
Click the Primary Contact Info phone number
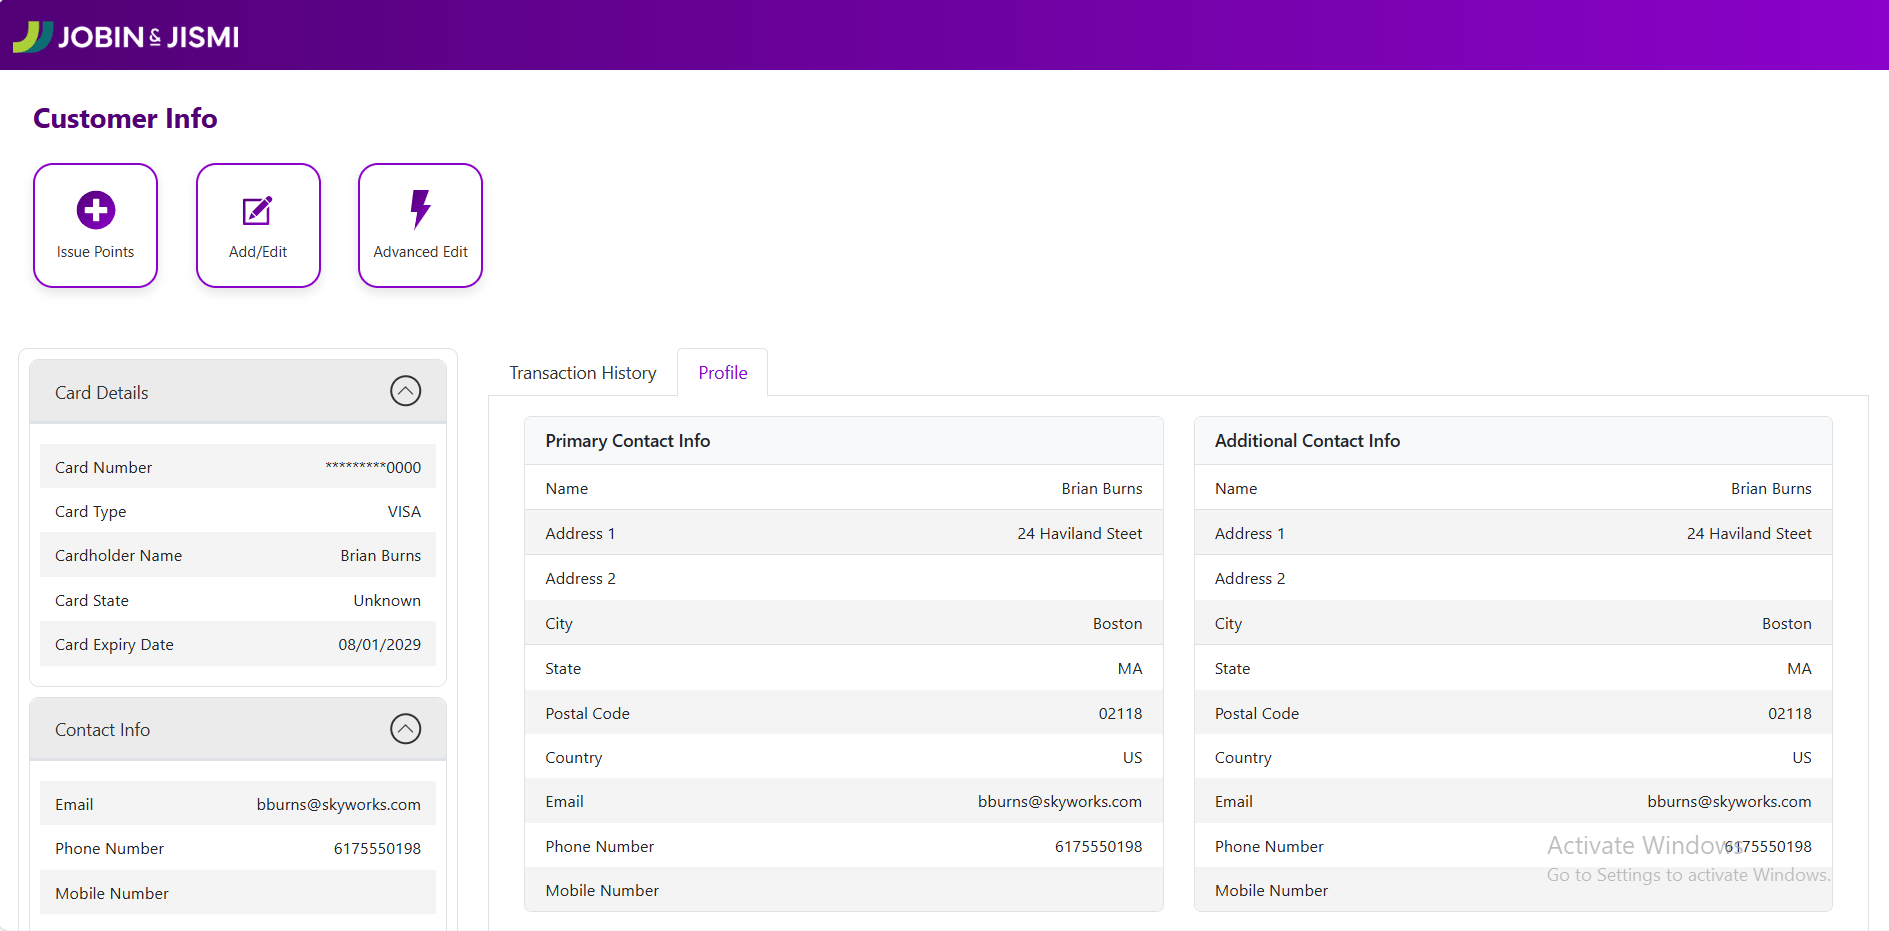(x=1097, y=847)
